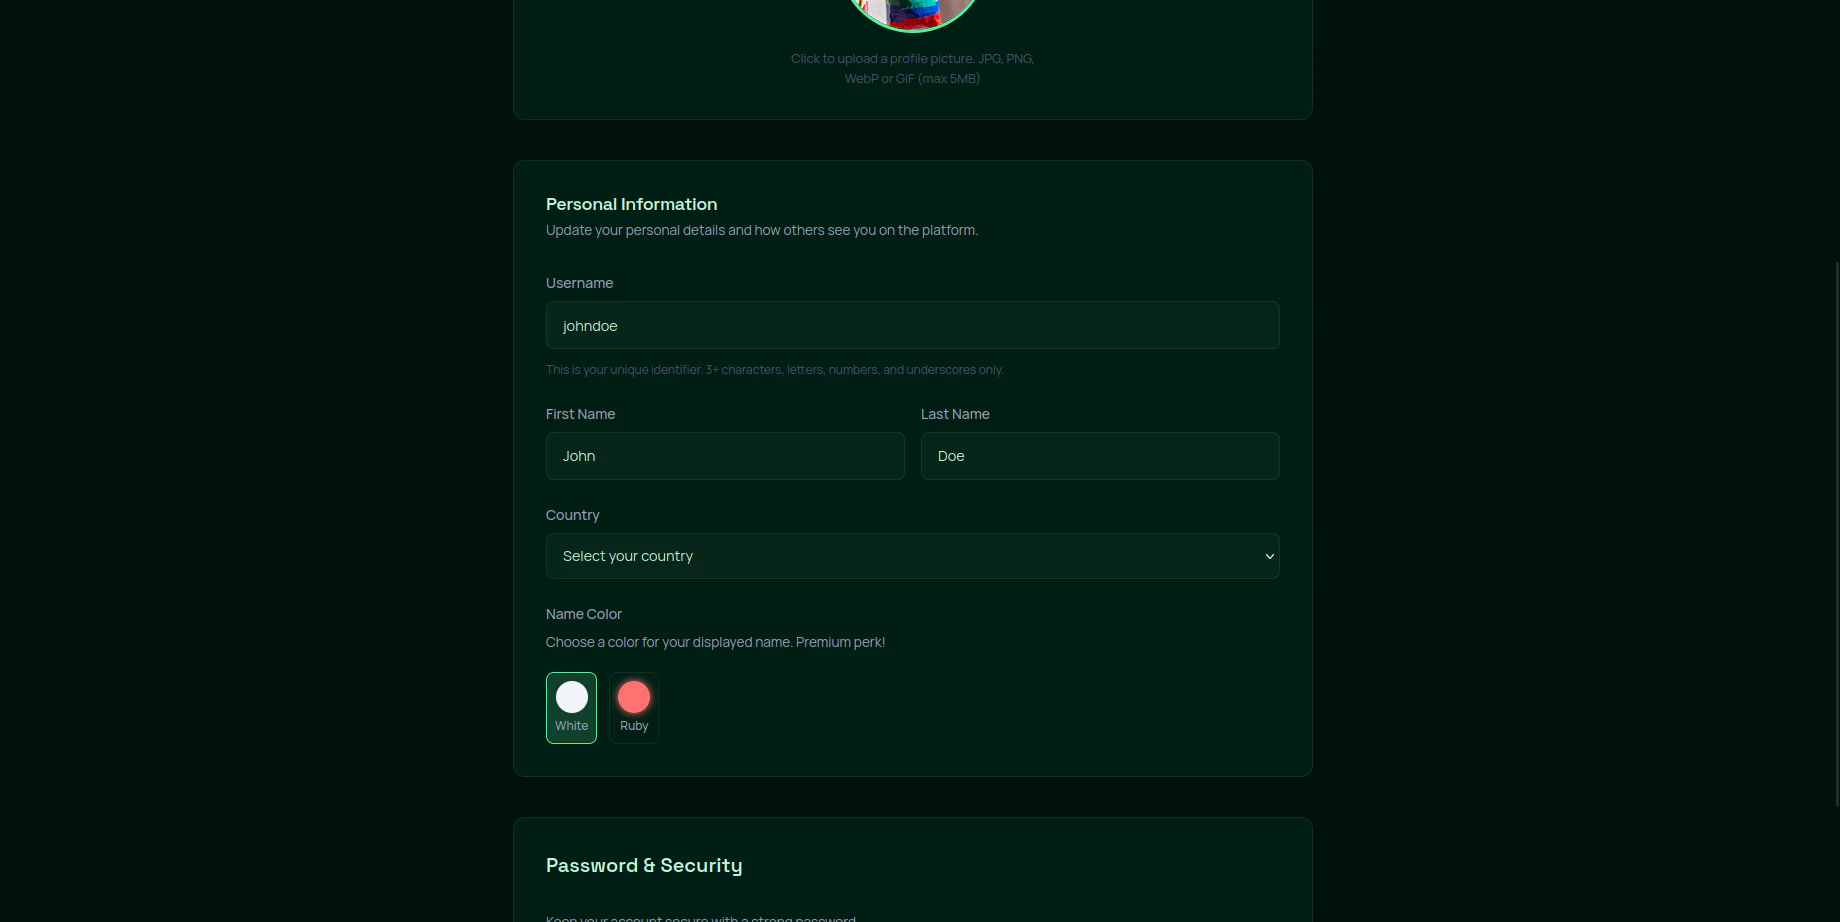Click the Premium perk description text
Image resolution: width=1840 pixels, height=922 pixels.
point(715,642)
